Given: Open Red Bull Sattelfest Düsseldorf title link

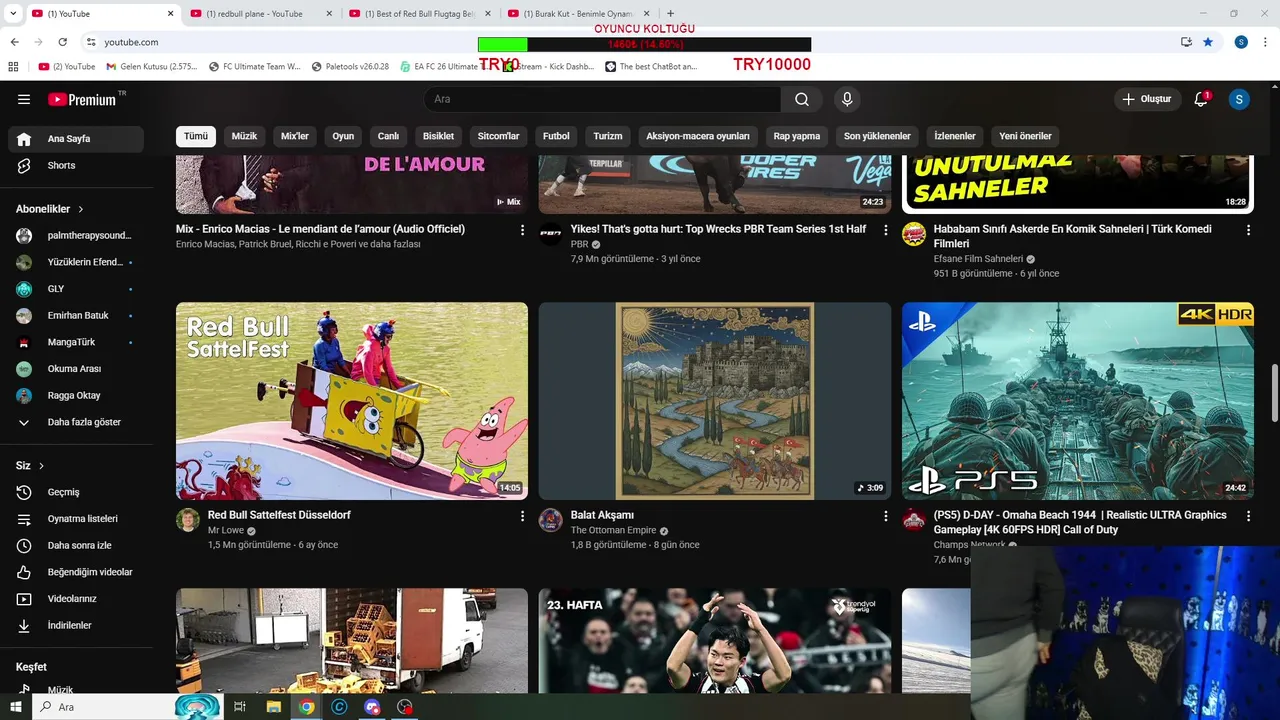Looking at the screenshot, I should 279,515.
